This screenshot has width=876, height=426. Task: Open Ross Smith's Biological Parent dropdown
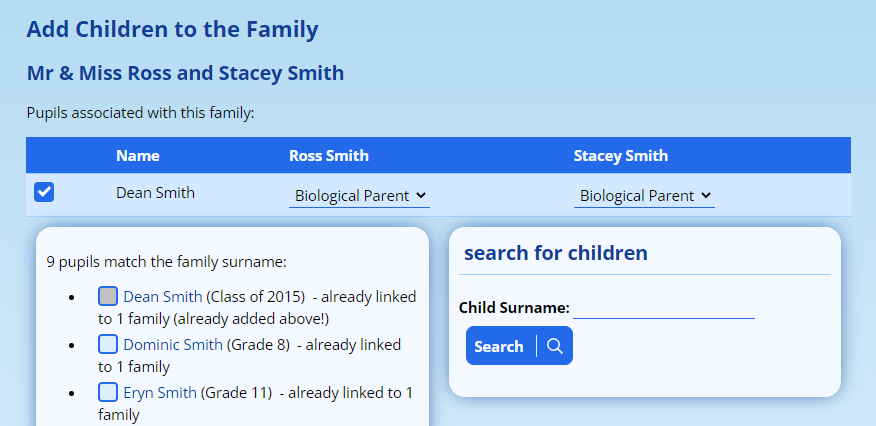[x=359, y=196]
